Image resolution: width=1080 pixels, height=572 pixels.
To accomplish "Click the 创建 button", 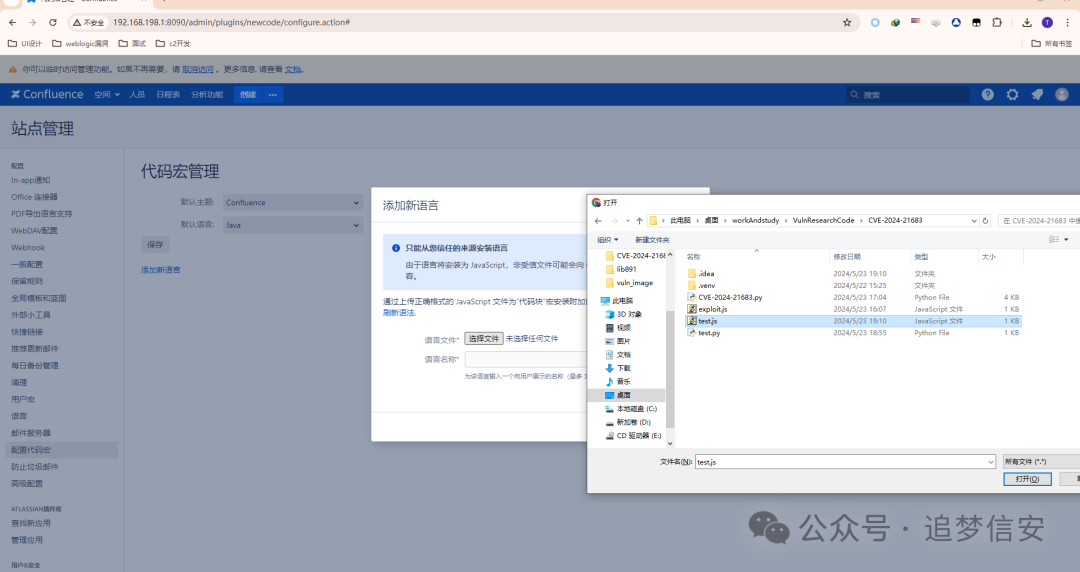I will coord(248,94).
